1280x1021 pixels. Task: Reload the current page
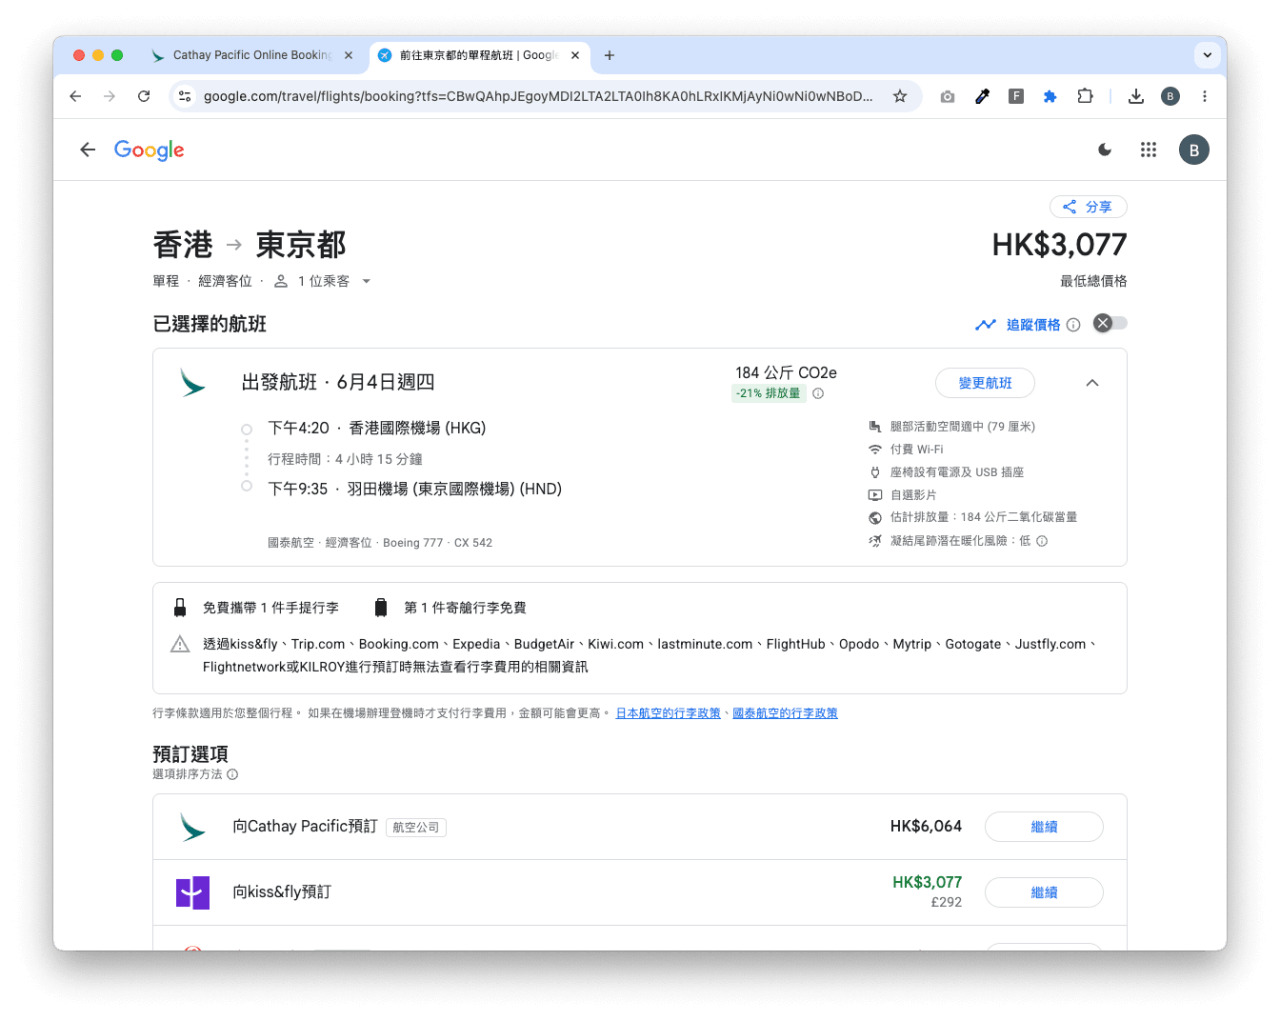[144, 96]
